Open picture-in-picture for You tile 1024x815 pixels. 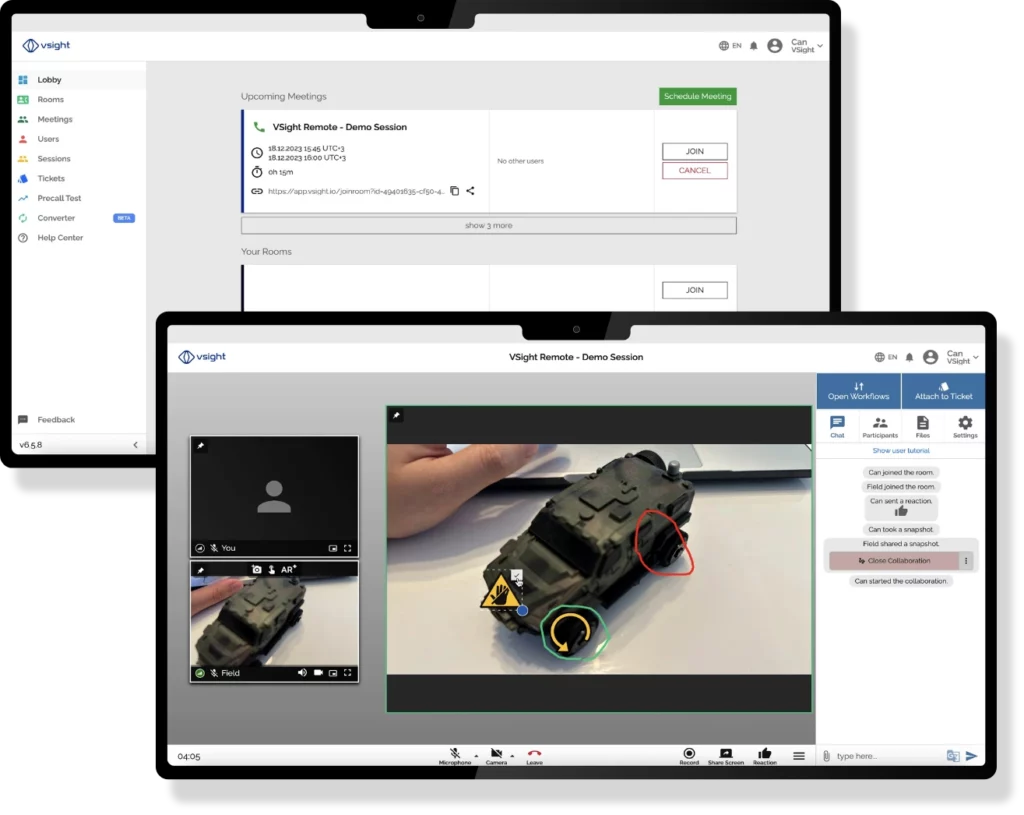point(333,548)
